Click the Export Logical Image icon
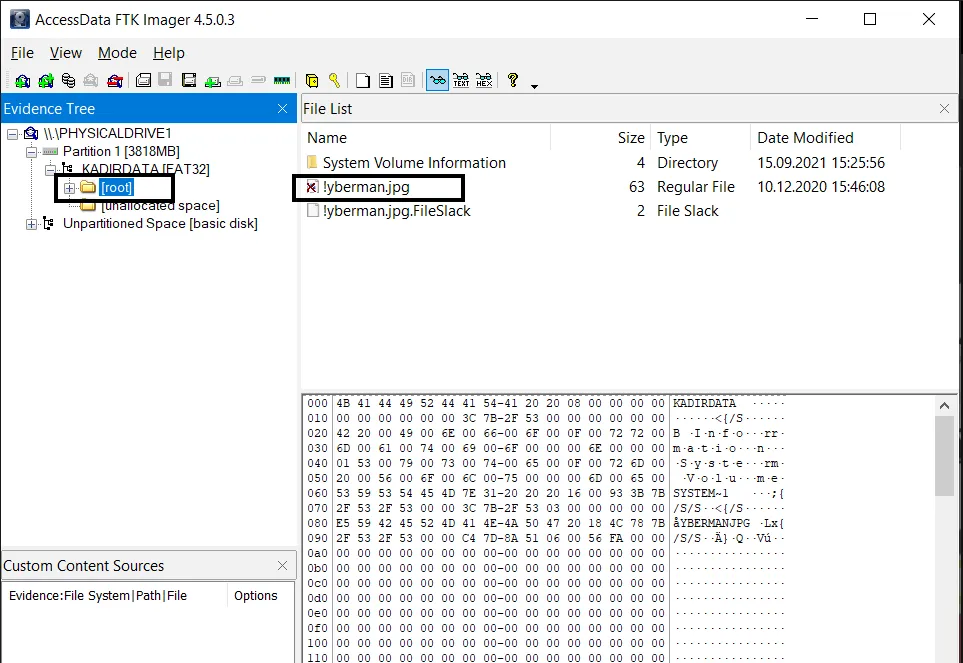The height and width of the screenshot is (663, 963). pyautogui.click(x=189, y=80)
